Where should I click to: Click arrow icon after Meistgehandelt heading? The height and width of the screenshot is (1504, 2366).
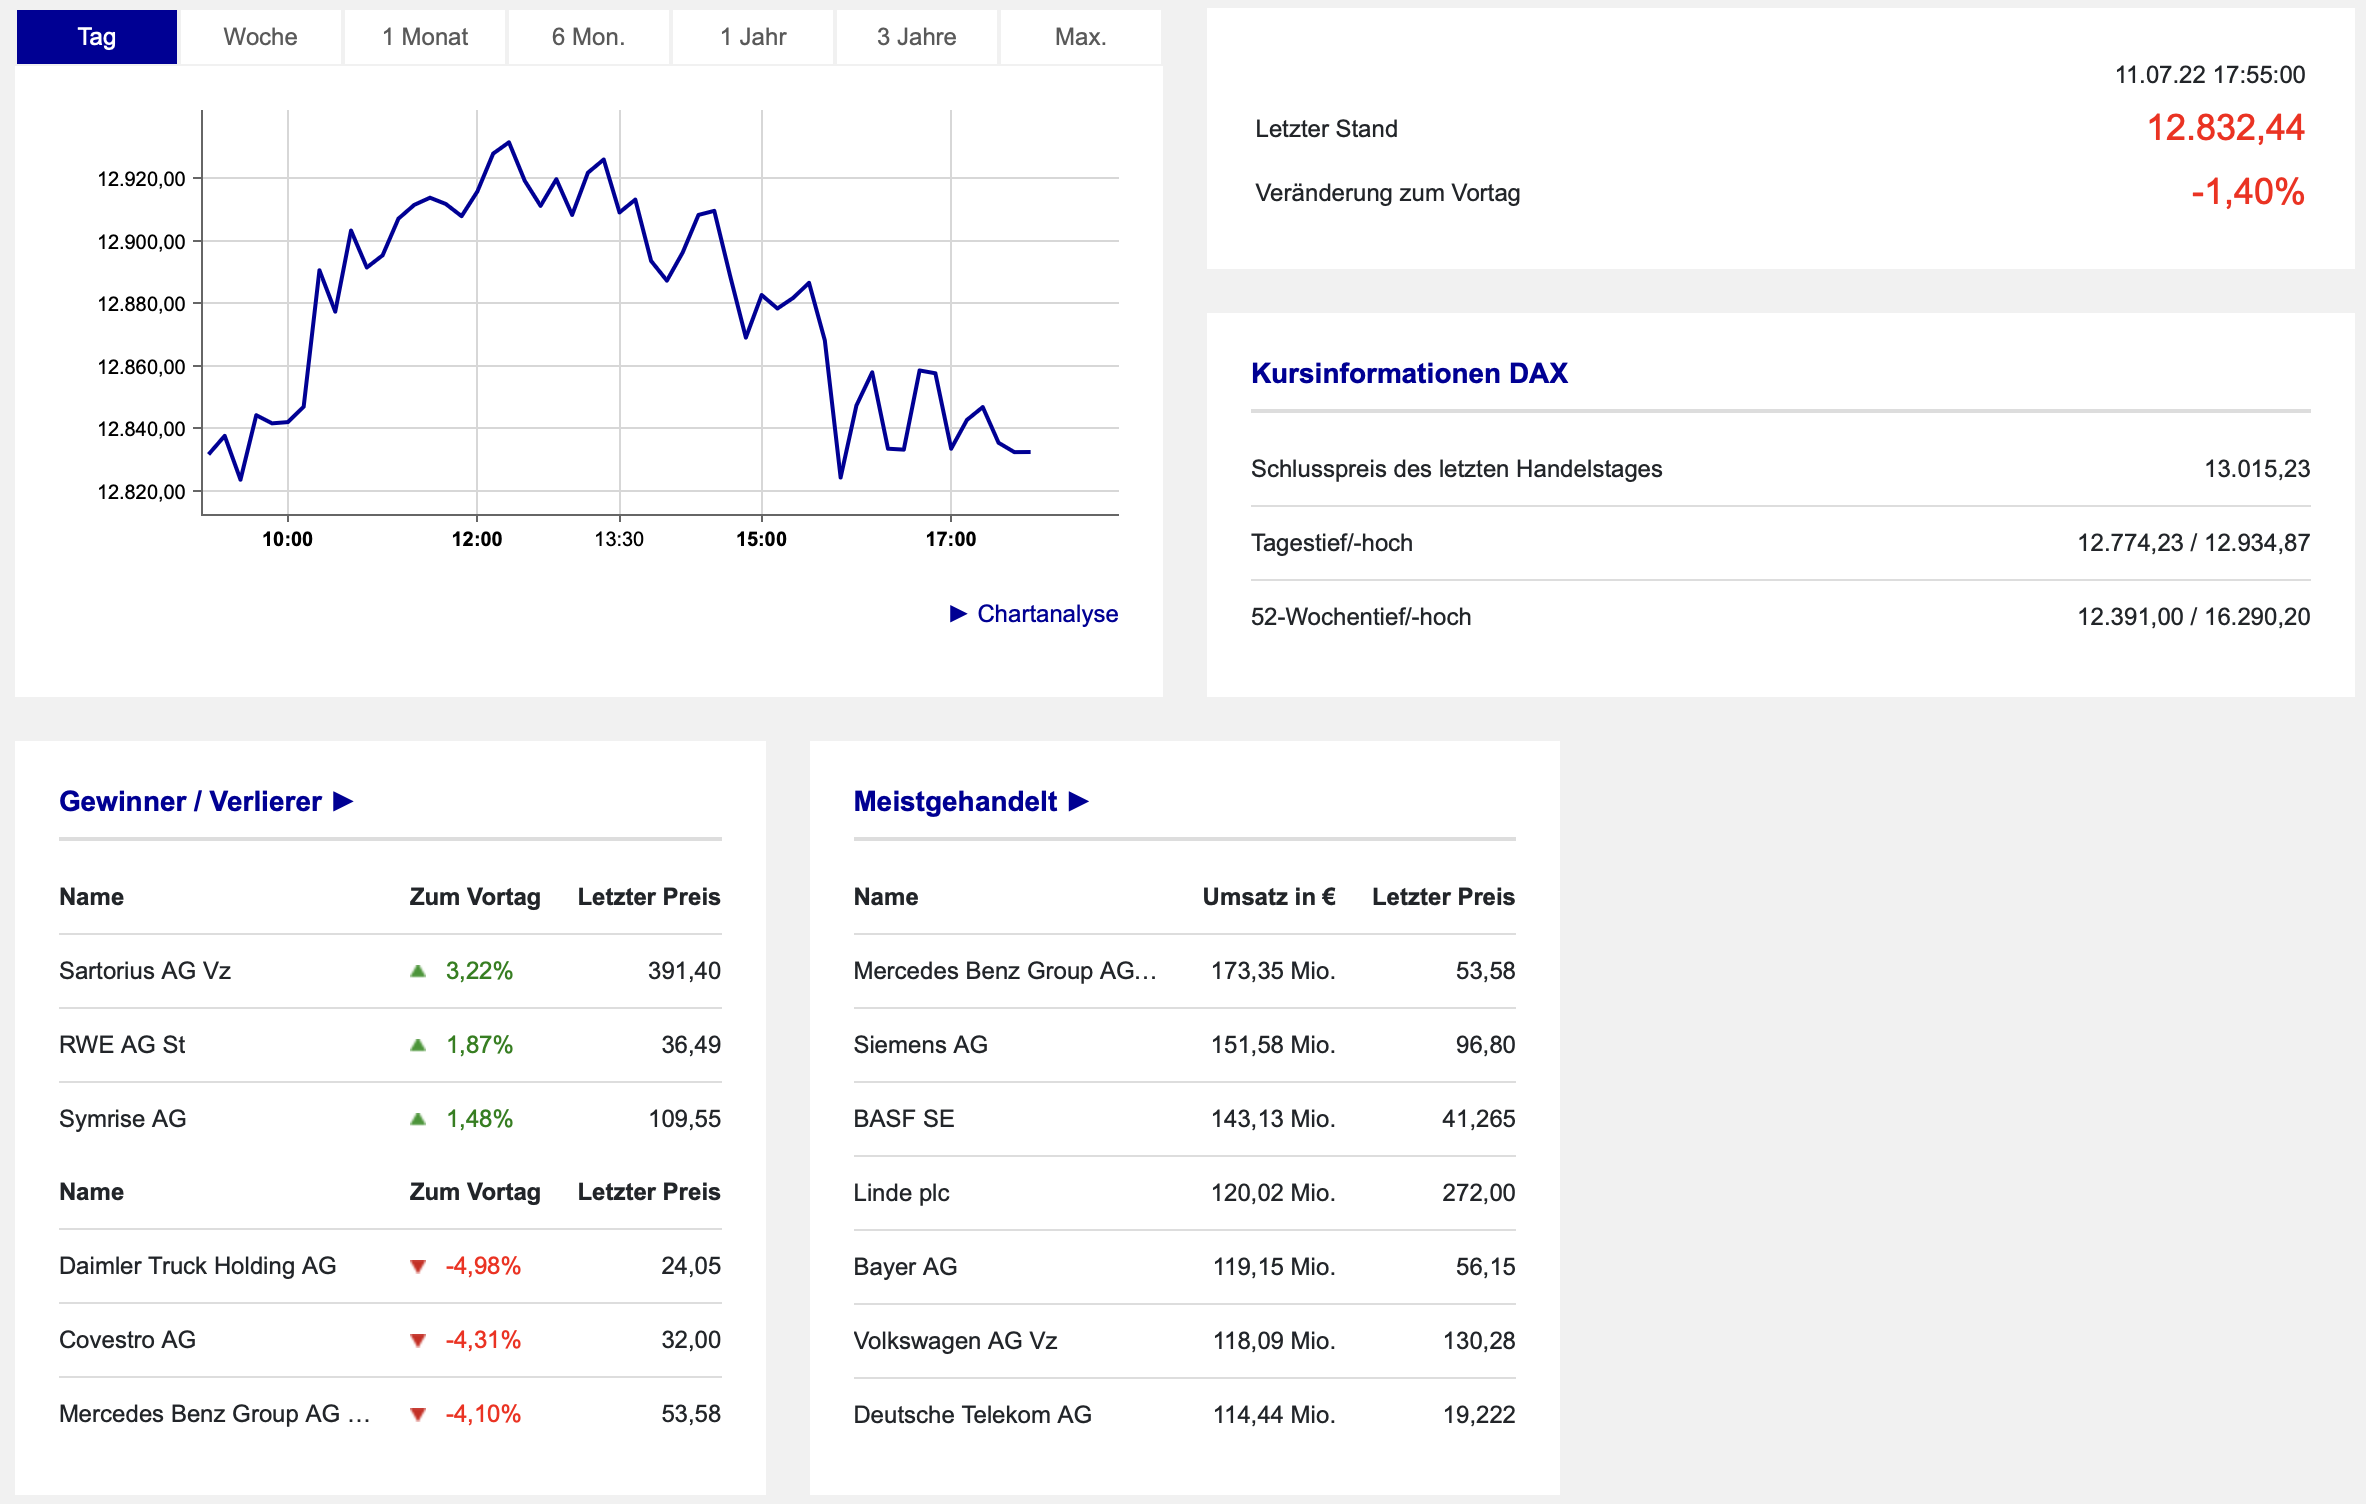(1078, 801)
